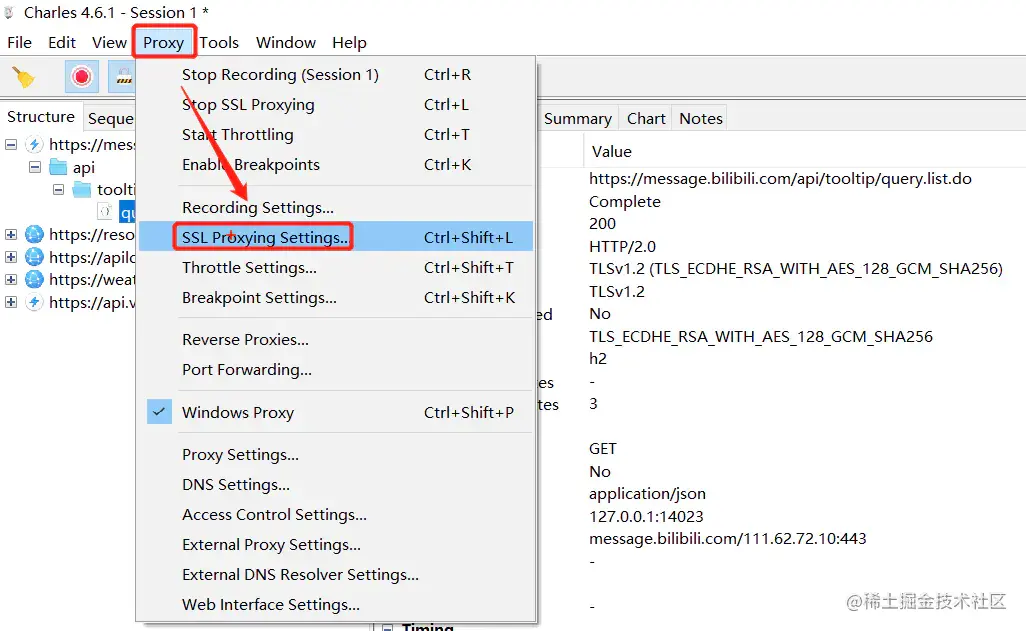The image size is (1026, 631).
Task: Click the red record button in toolbar
Action: [x=82, y=77]
